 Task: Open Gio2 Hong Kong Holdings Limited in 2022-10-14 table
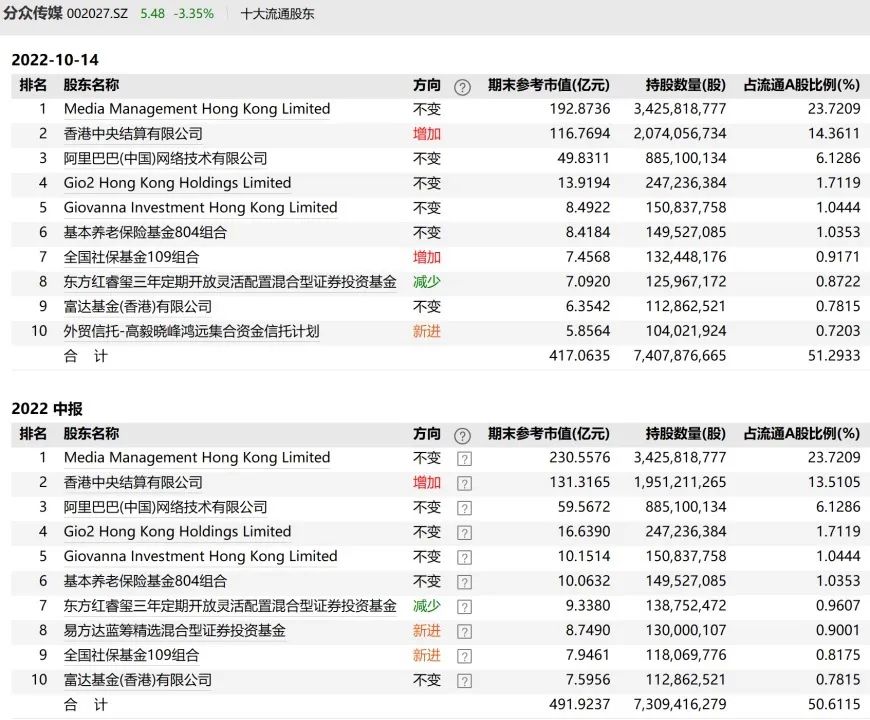[178, 182]
